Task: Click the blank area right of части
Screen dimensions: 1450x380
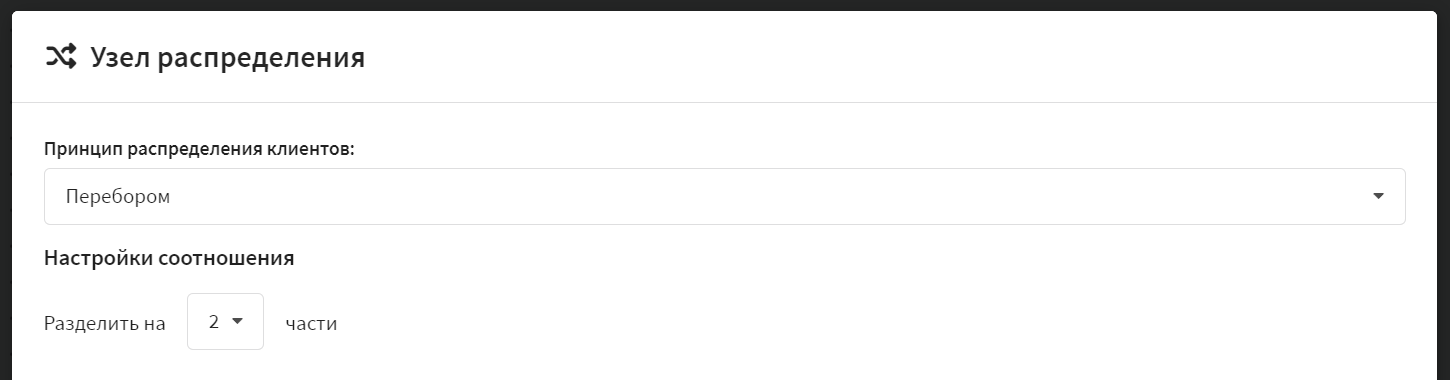Action: pos(870,323)
